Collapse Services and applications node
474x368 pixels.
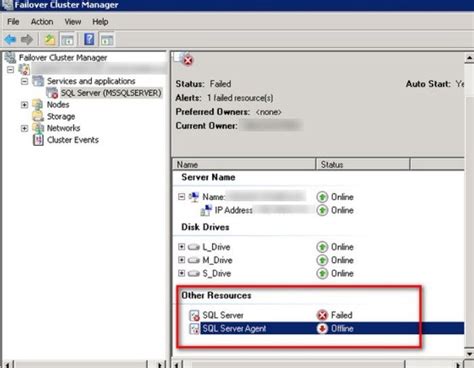point(24,81)
